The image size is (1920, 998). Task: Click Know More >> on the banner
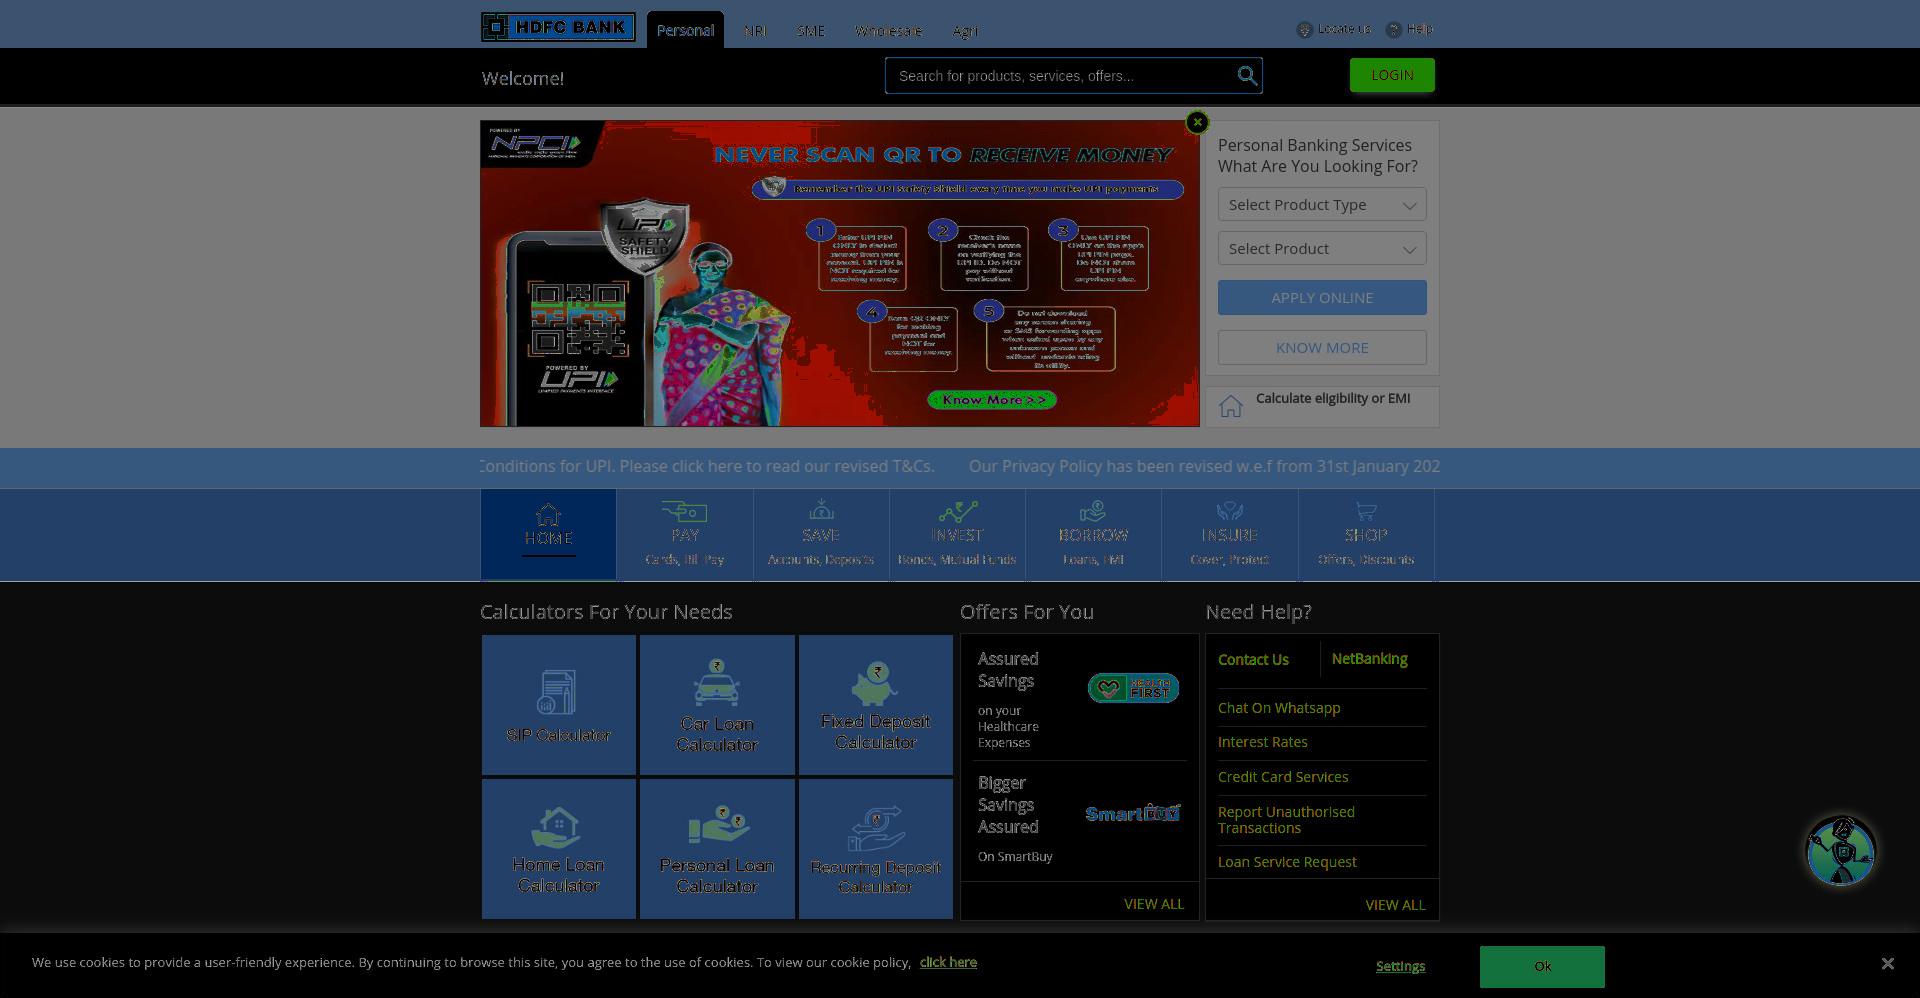pos(992,400)
